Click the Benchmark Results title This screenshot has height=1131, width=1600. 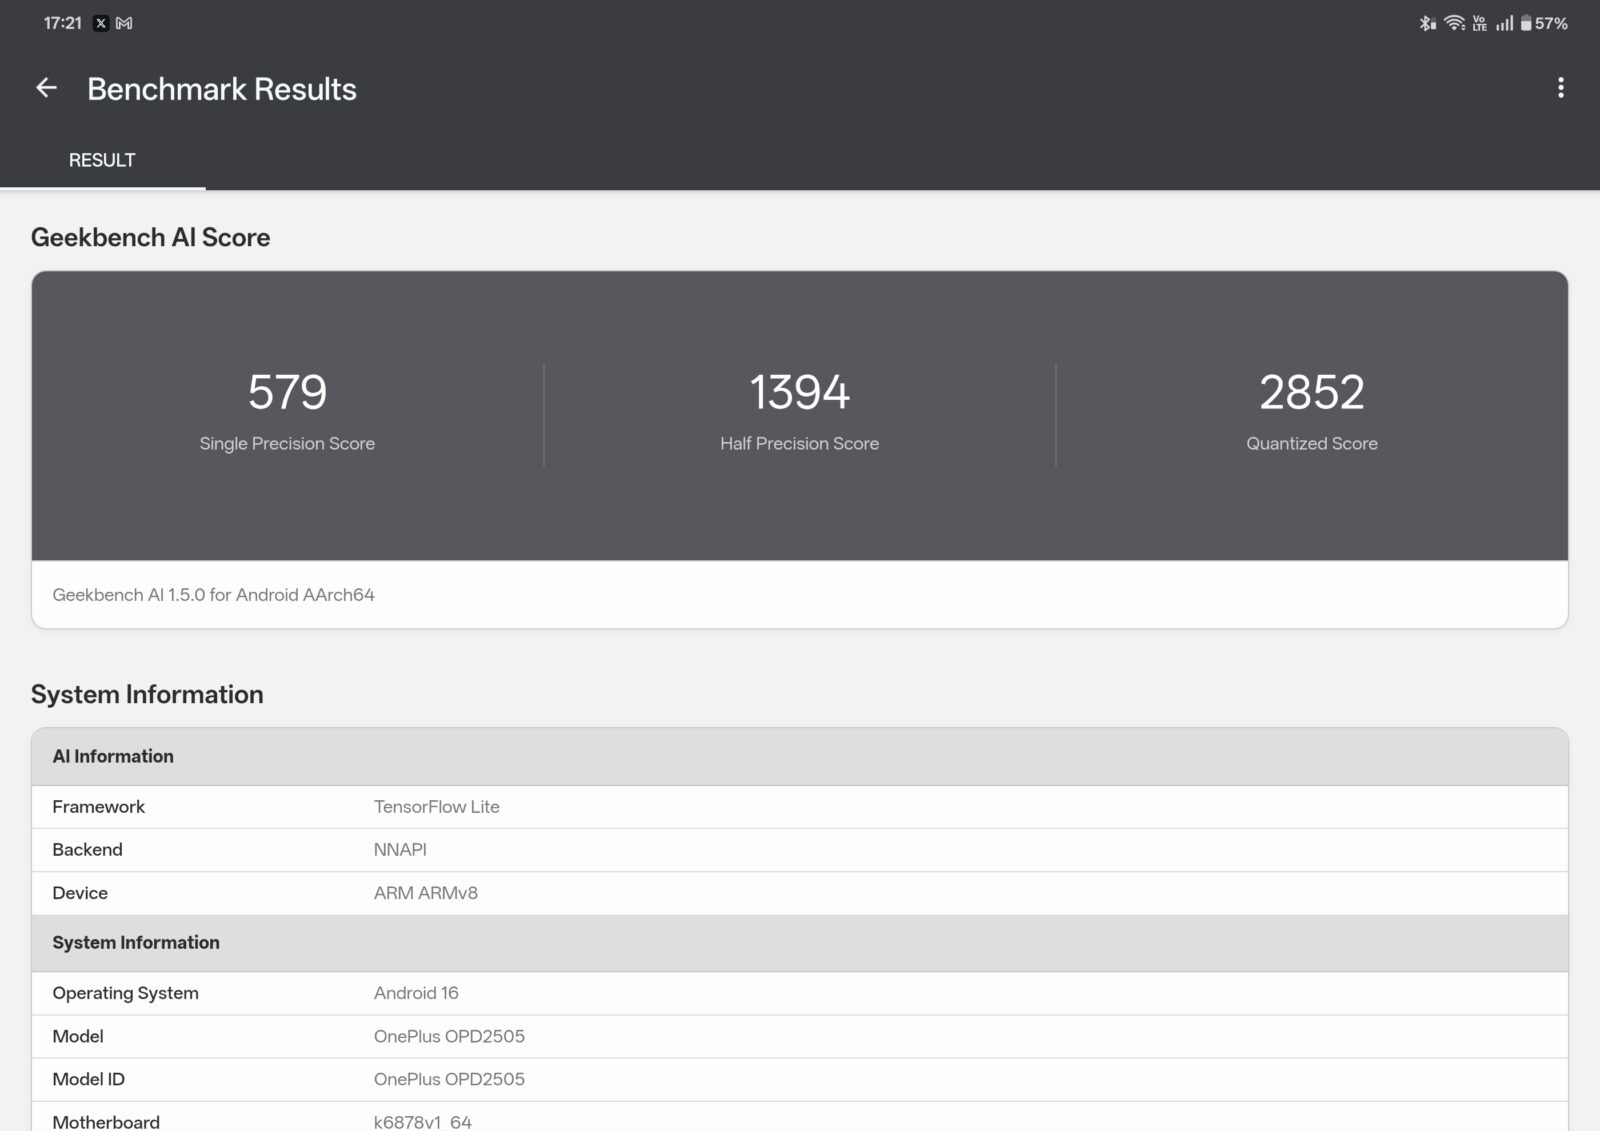tap(221, 89)
